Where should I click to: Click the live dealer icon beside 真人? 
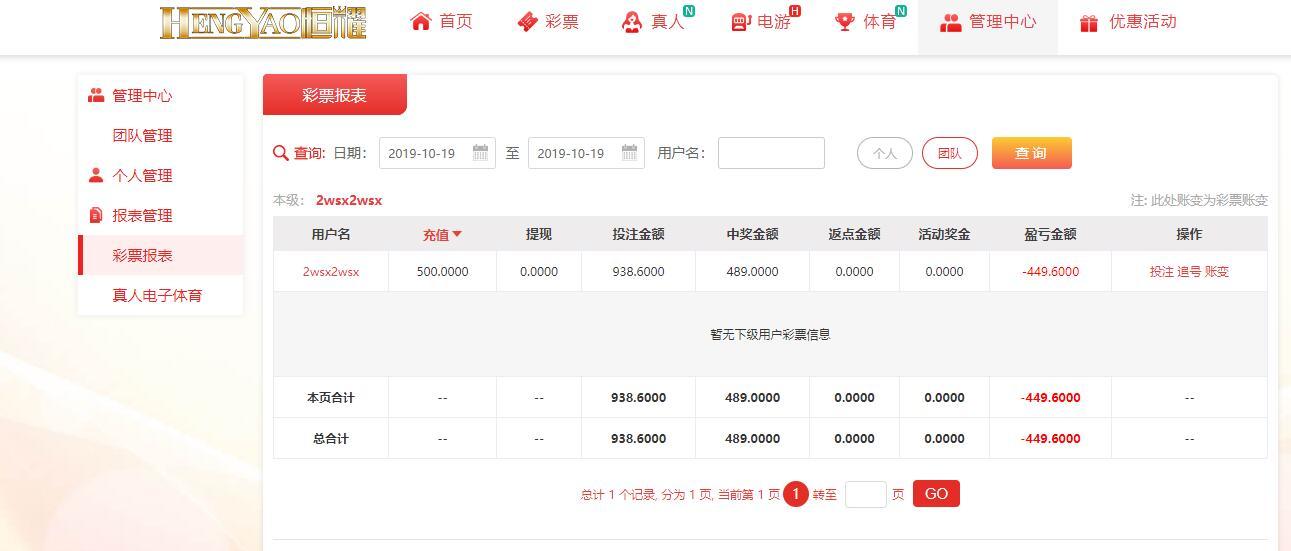pyautogui.click(x=632, y=22)
